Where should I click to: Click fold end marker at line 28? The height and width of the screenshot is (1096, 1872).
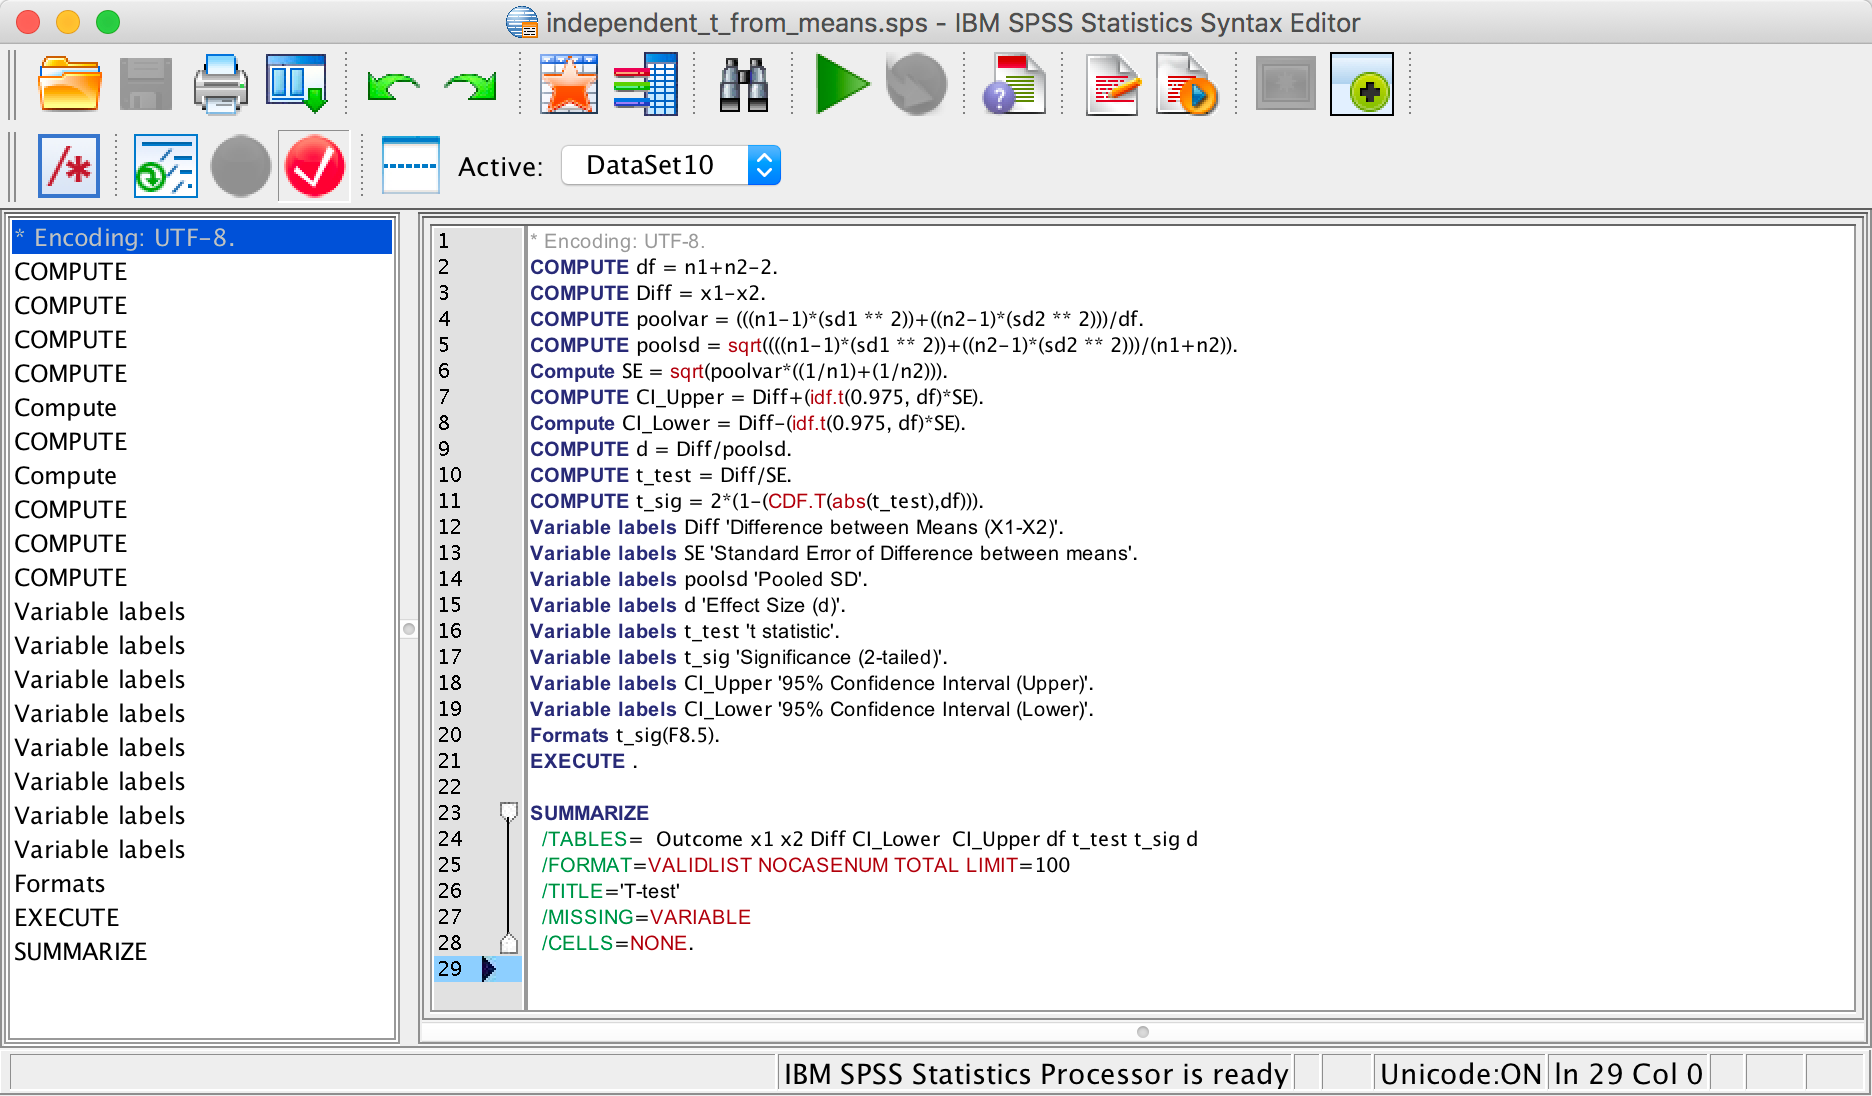point(509,943)
